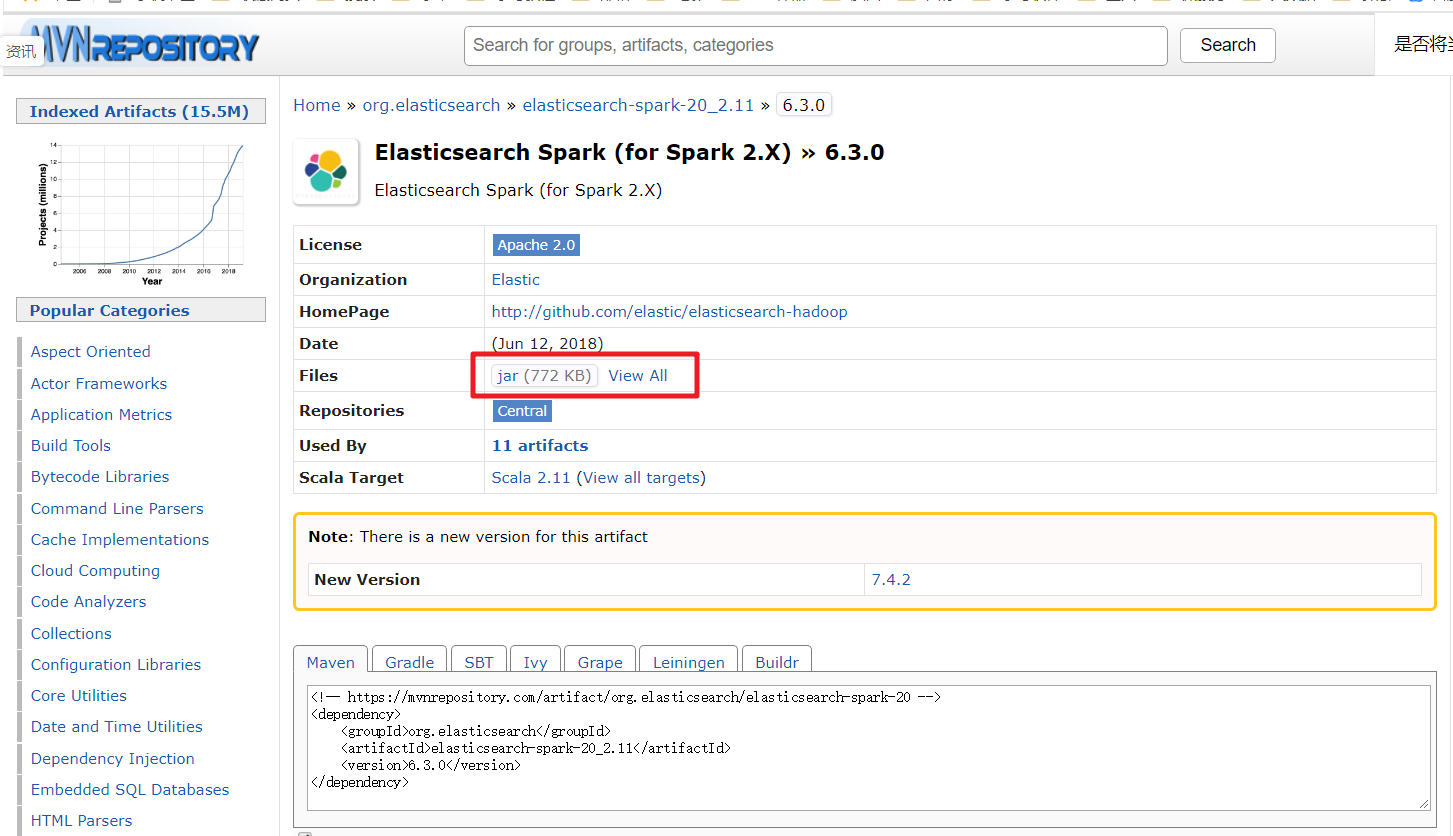Click the Elasticsearch Spark 6.3.0 page title
The height and width of the screenshot is (836, 1453).
click(x=629, y=153)
